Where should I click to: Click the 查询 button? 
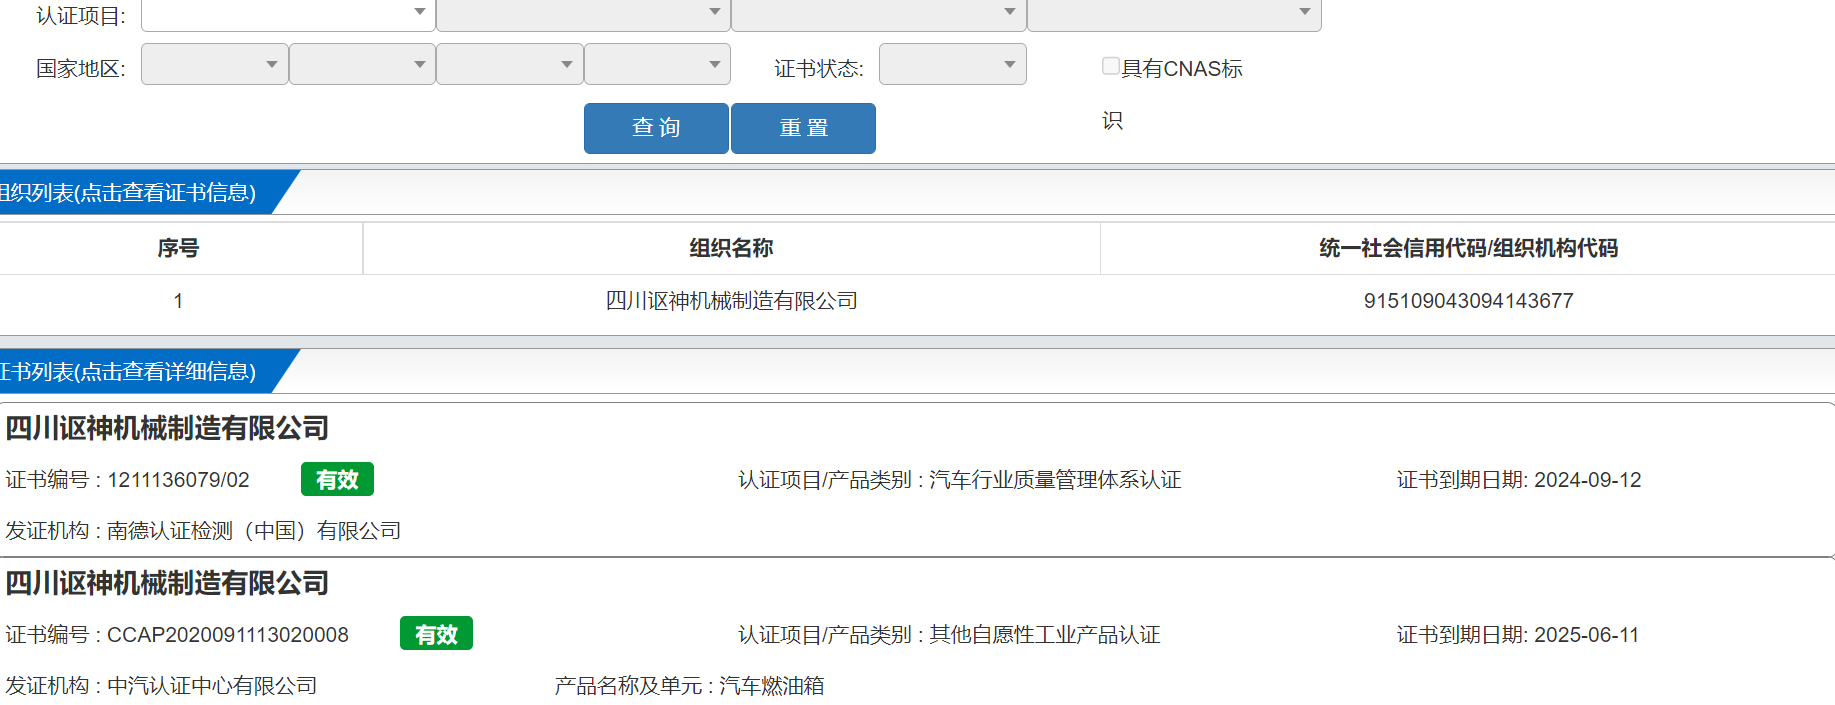[656, 128]
